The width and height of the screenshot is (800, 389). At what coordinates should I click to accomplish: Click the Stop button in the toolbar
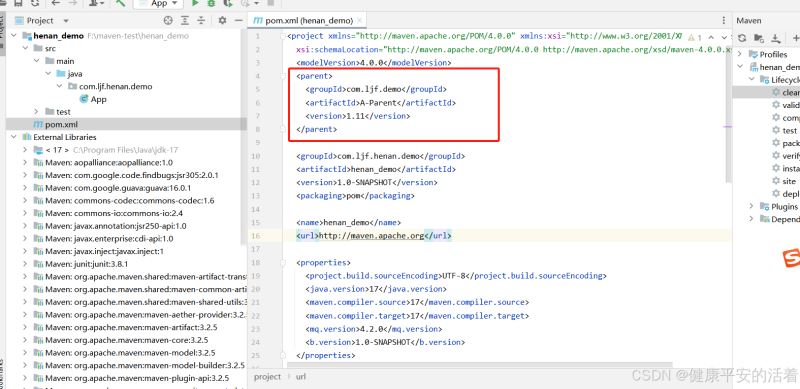click(270, 3)
